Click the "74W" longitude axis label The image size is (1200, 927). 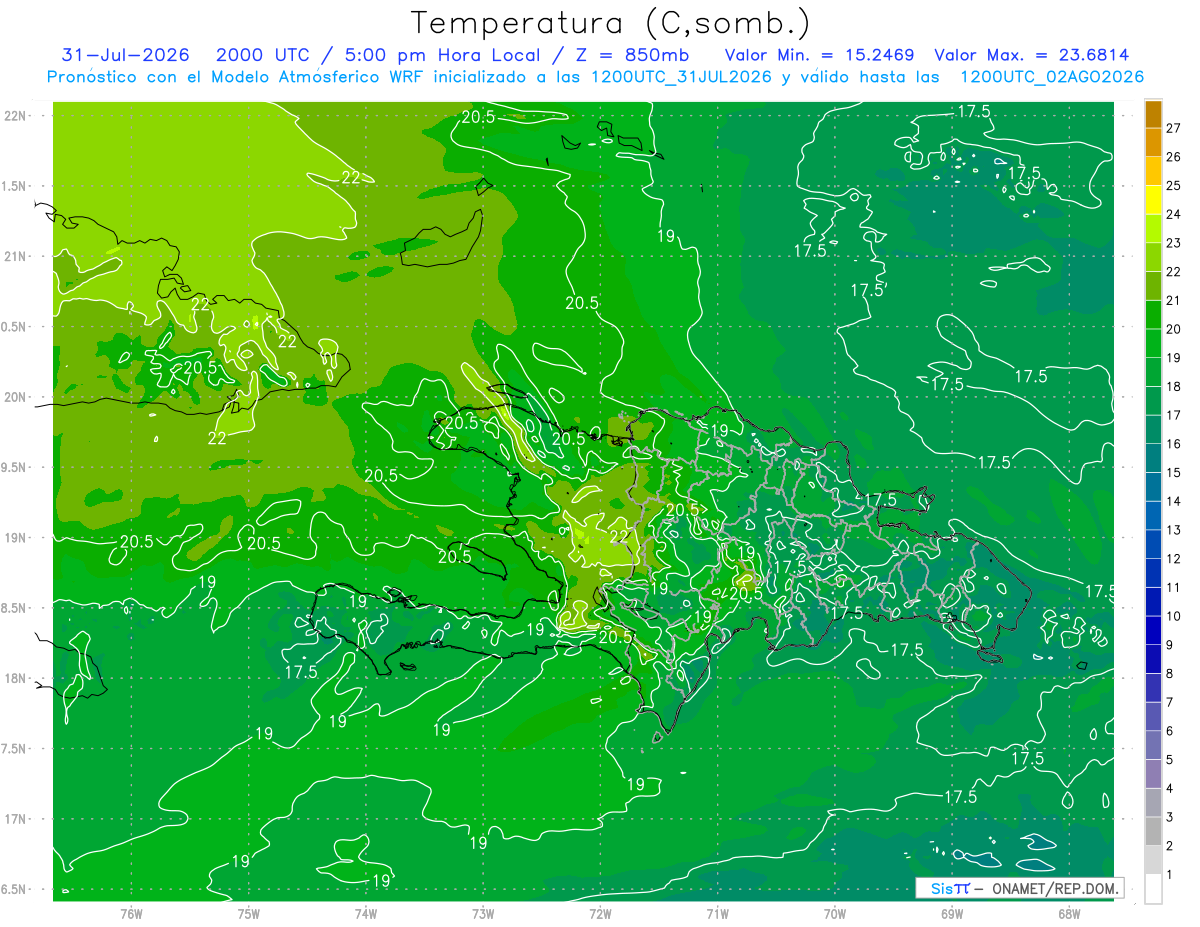coord(366,913)
